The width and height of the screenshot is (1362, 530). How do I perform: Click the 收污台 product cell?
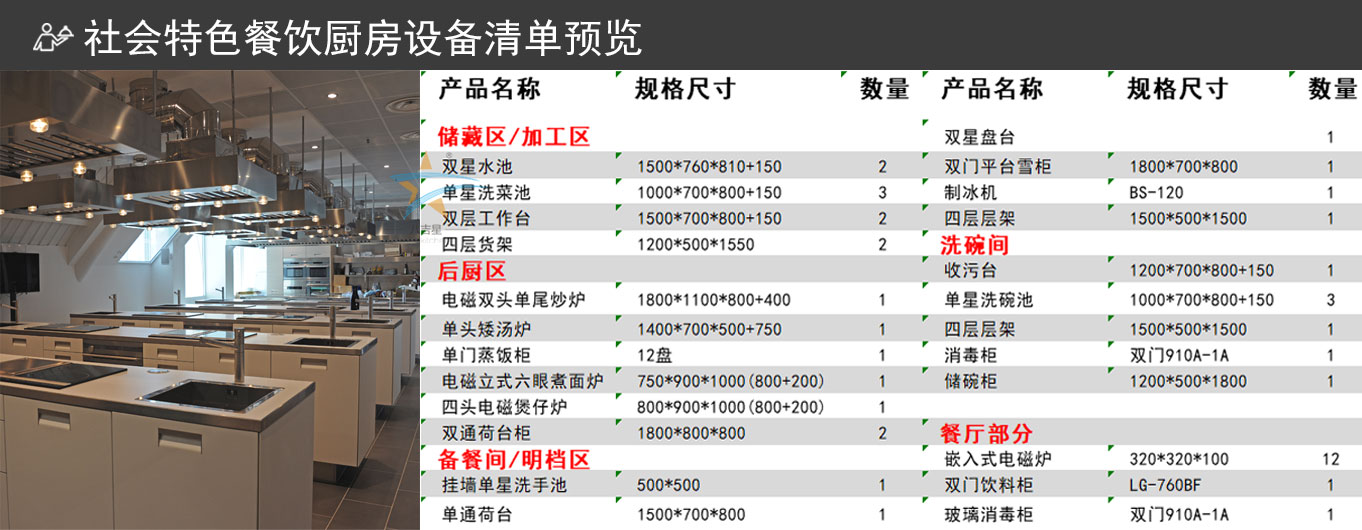[x=970, y=271]
